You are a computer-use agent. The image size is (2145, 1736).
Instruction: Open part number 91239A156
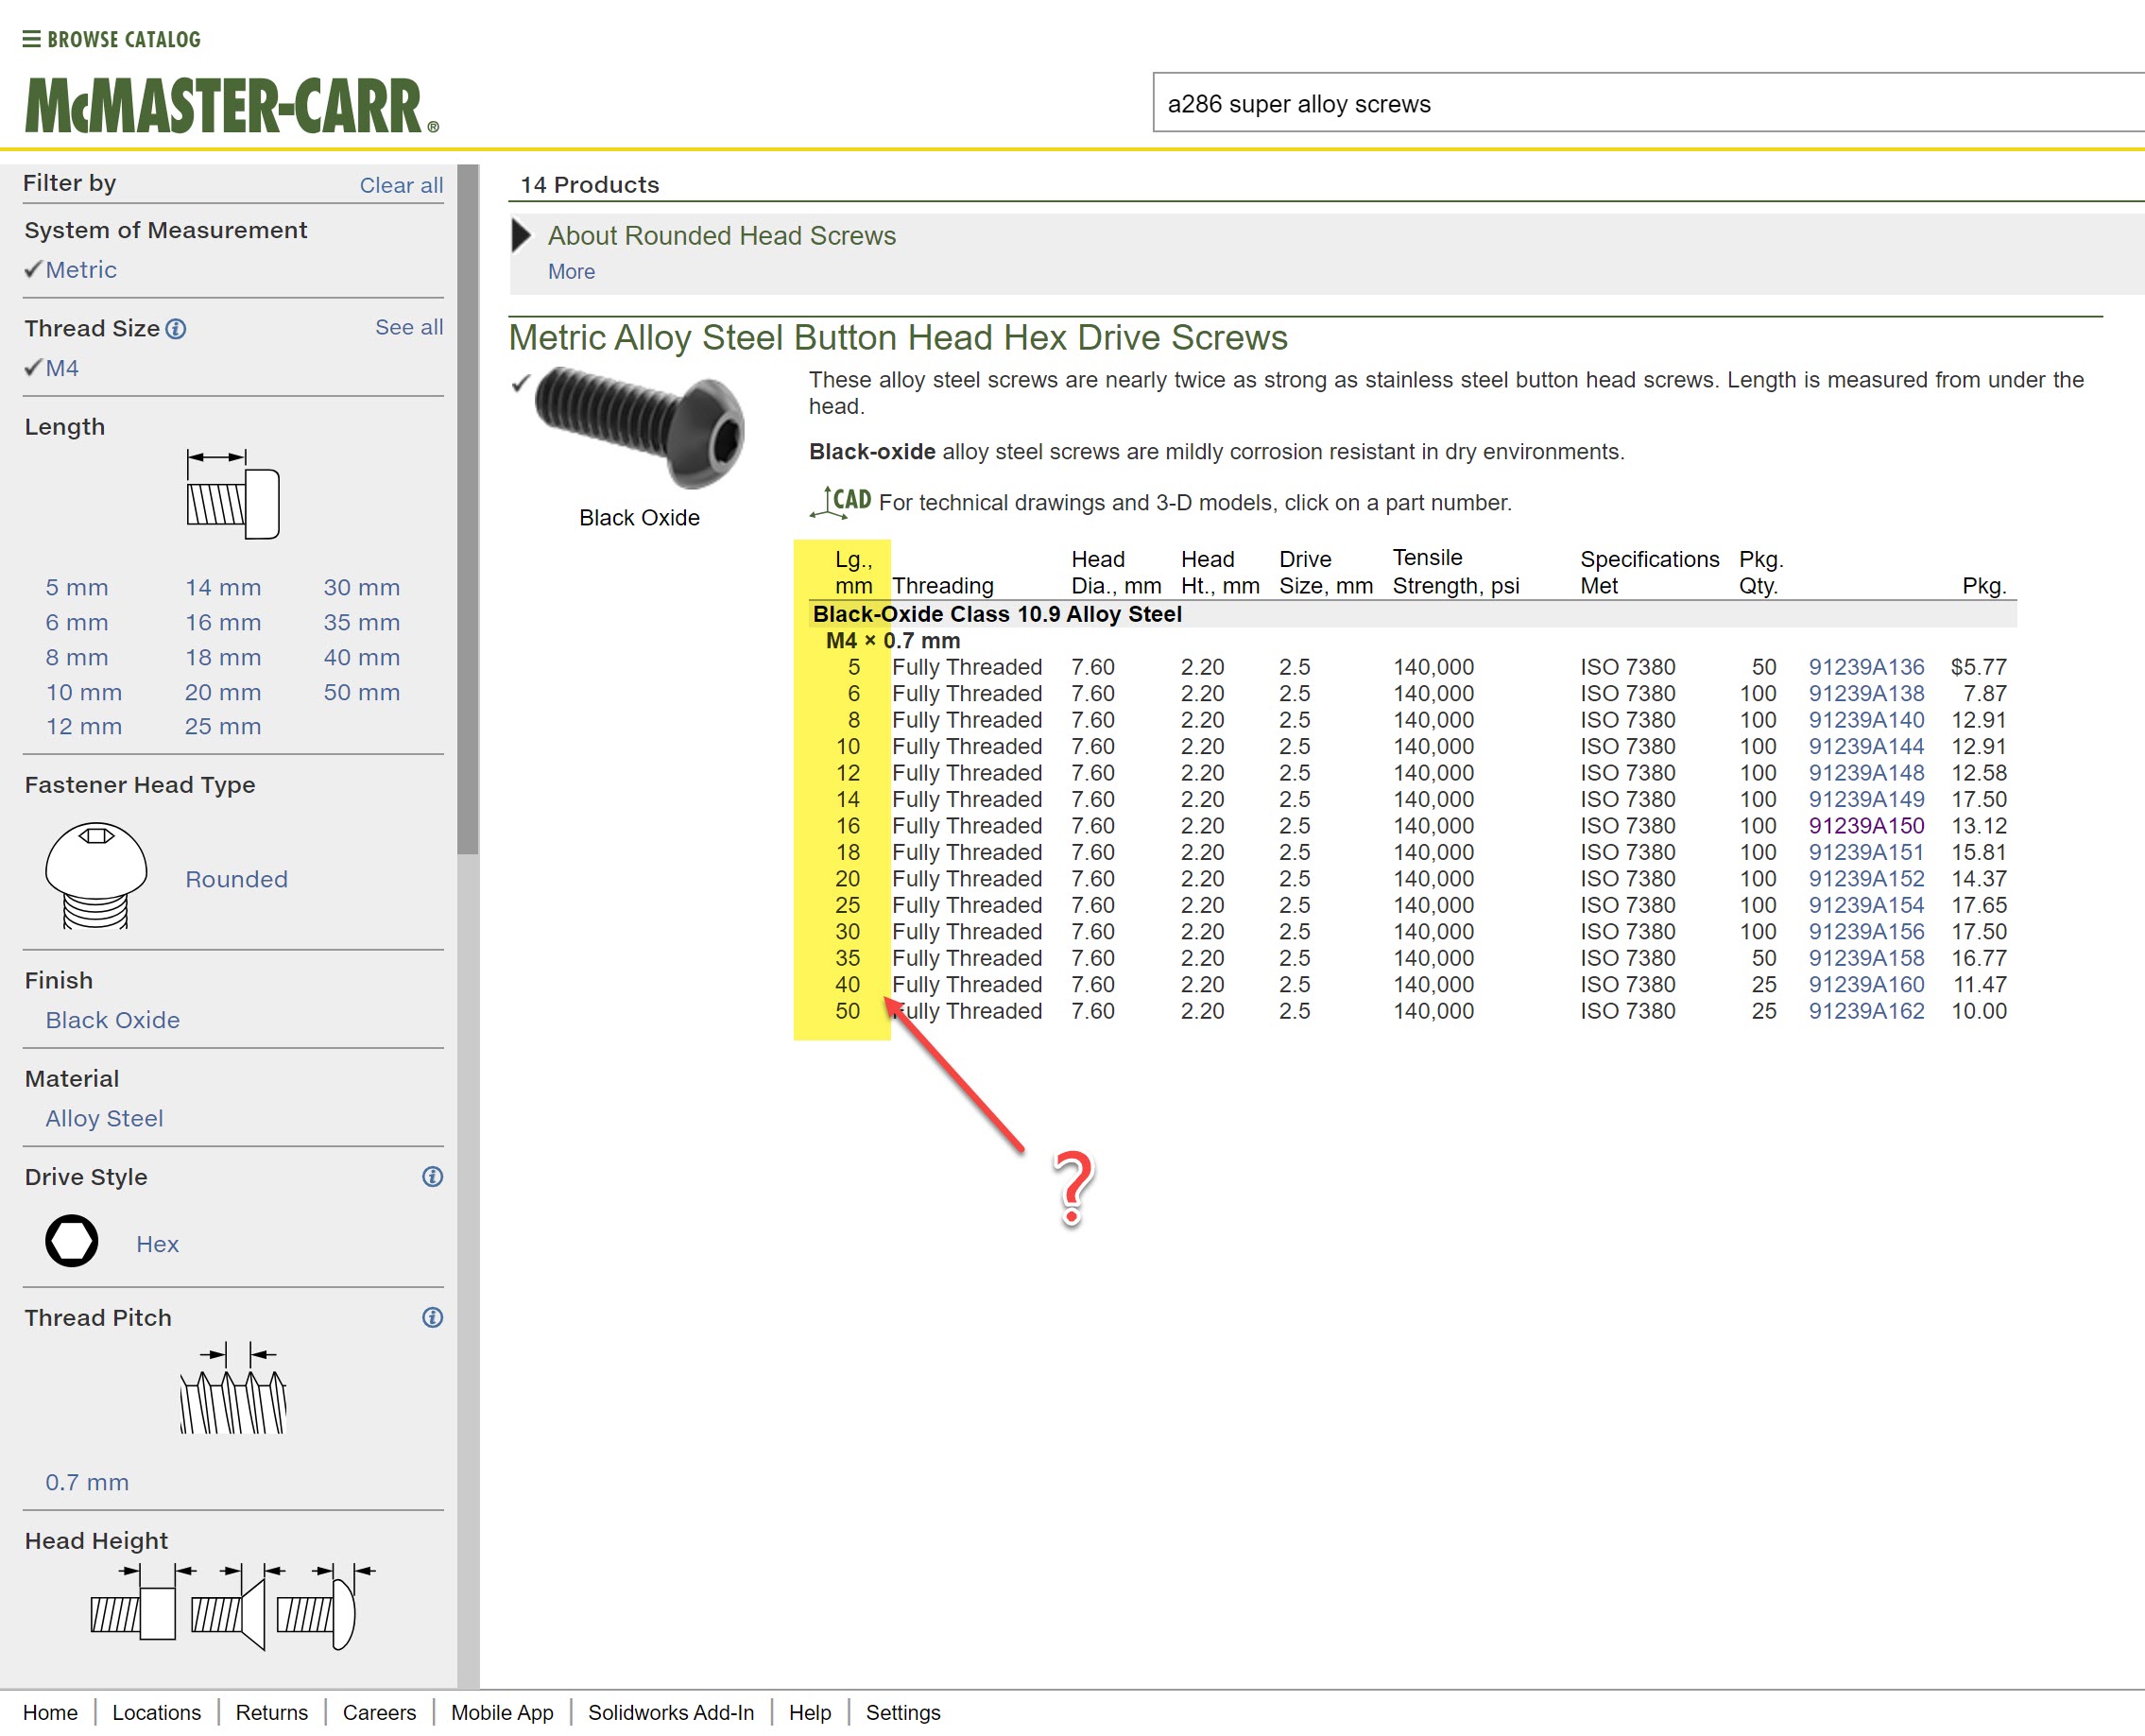[x=1866, y=932]
